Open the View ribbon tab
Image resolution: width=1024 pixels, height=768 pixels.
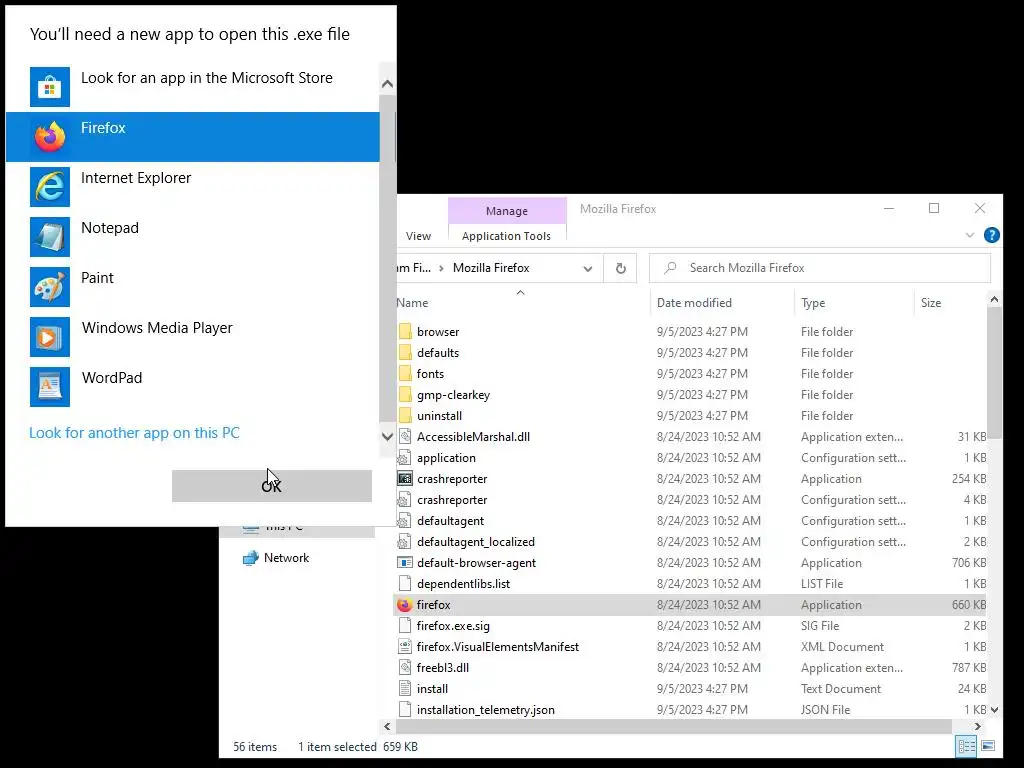[418, 236]
